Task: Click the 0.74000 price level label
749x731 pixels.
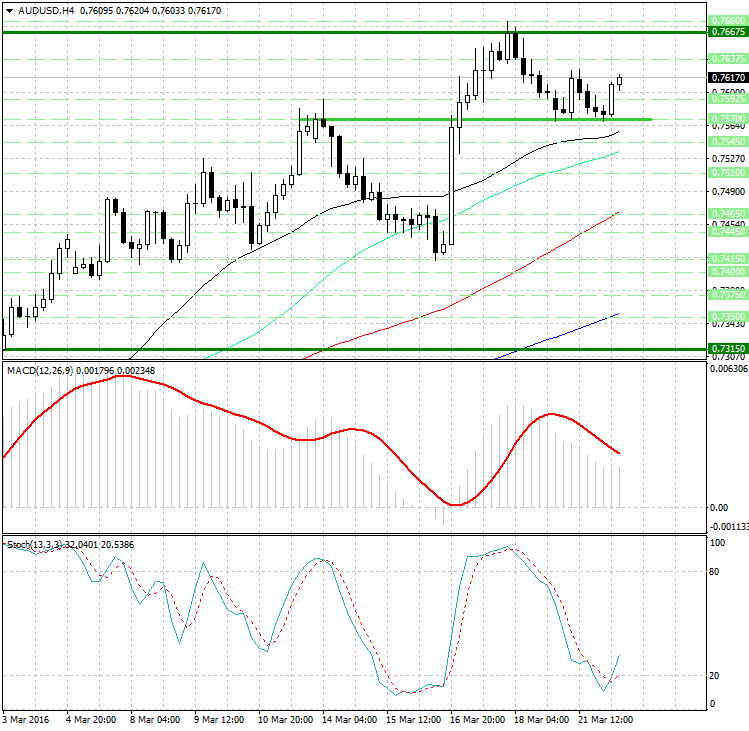Action: pyautogui.click(x=728, y=271)
